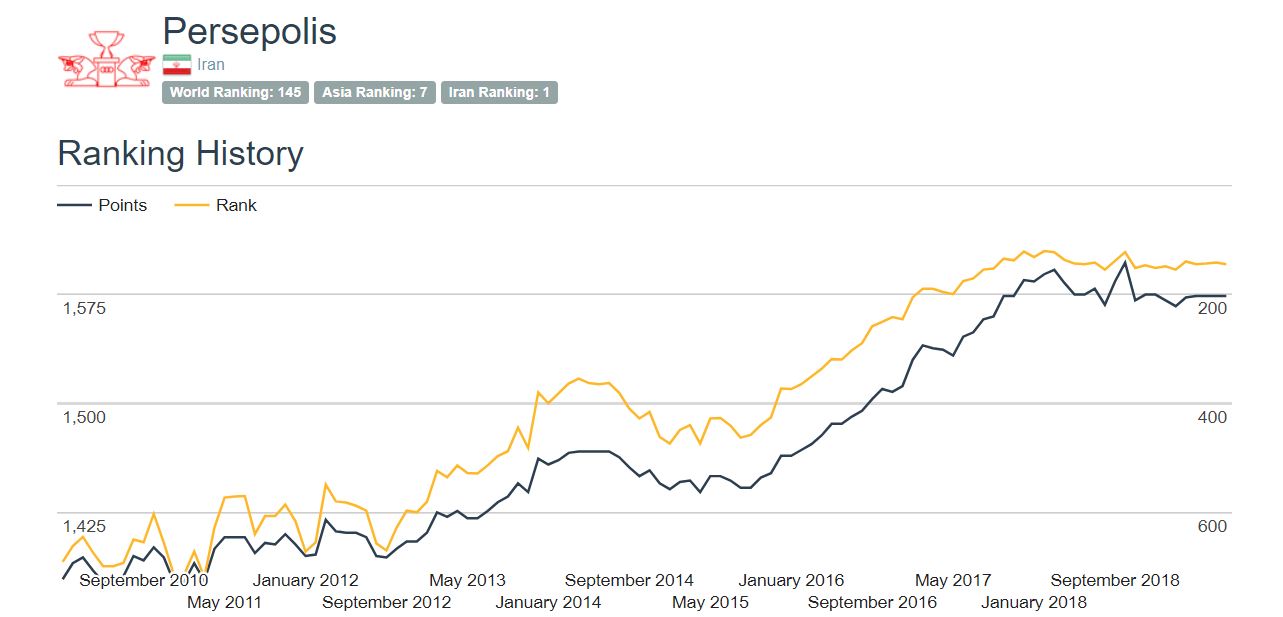Click the September 2012 axis label

pyautogui.click(x=386, y=602)
